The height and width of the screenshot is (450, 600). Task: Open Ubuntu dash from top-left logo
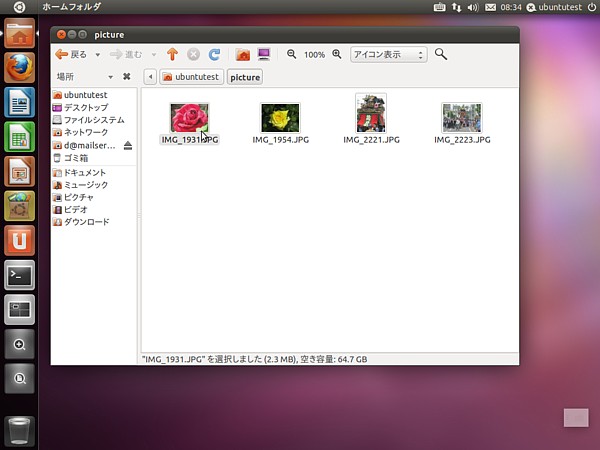[19, 7]
